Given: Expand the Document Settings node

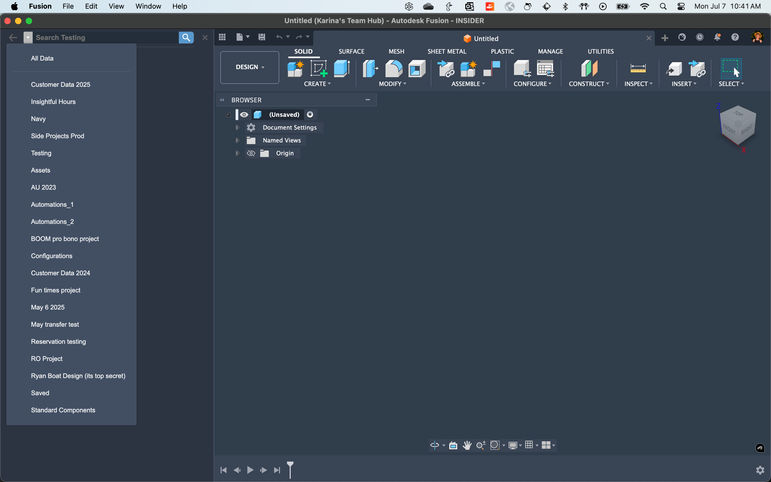Looking at the screenshot, I should (x=237, y=127).
